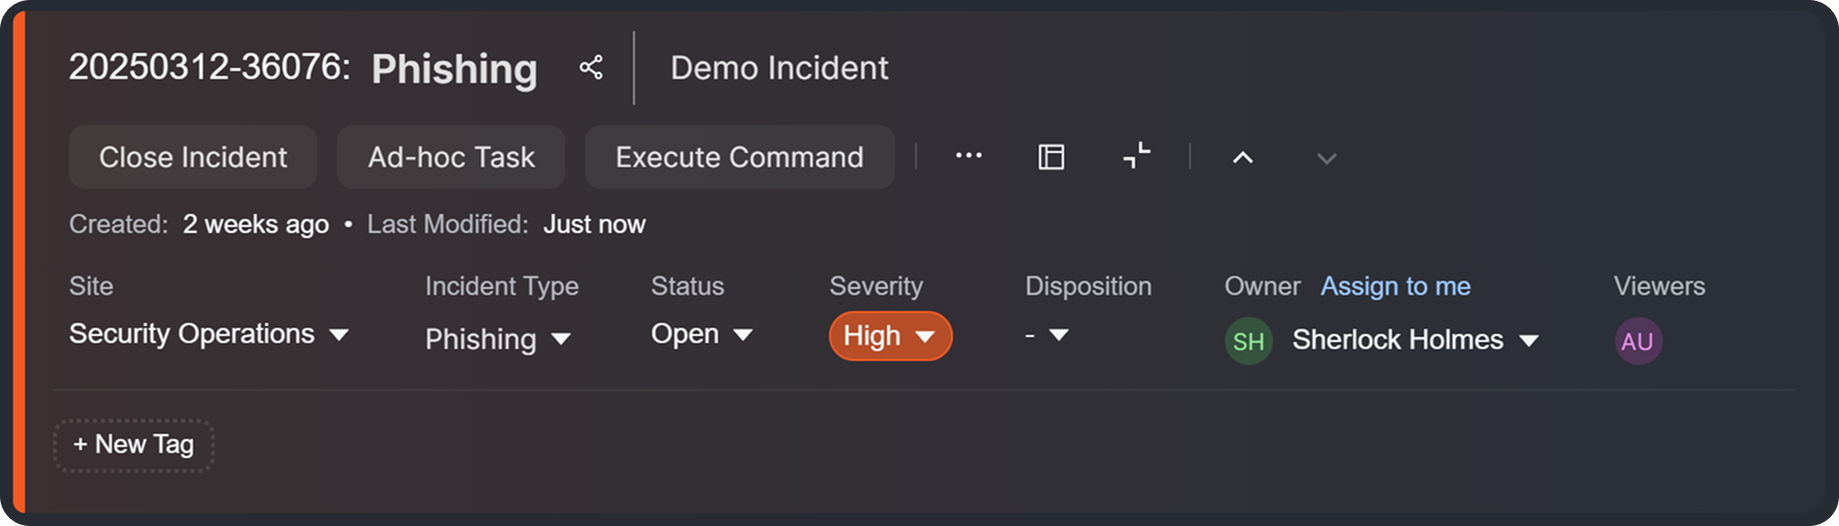The image size is (1839, 526).
Task: Click the Close Incident button
Action: coord(193,157)
